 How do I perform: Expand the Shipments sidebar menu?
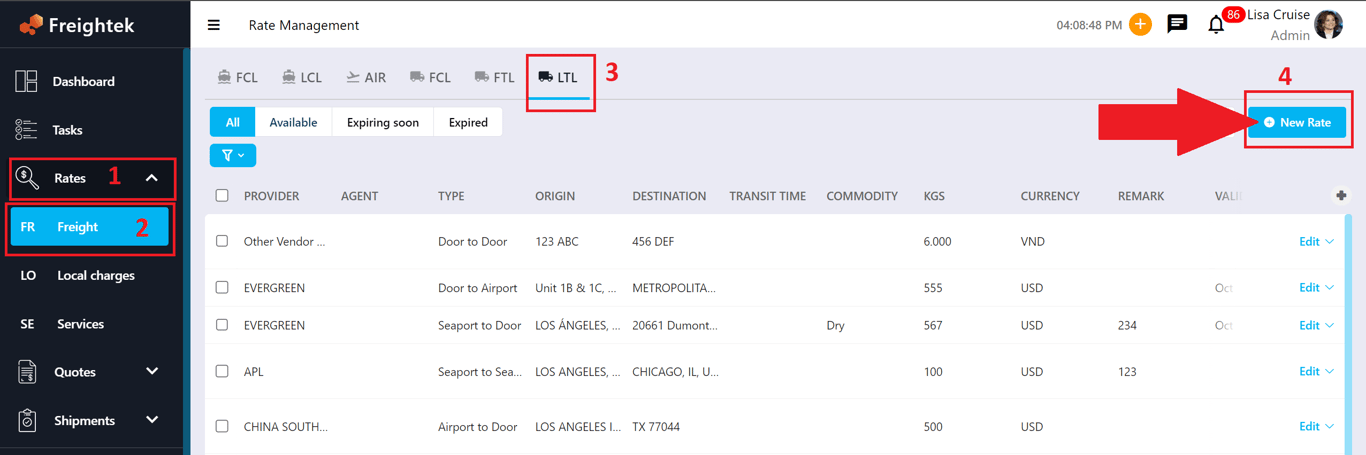click(152, 420)
